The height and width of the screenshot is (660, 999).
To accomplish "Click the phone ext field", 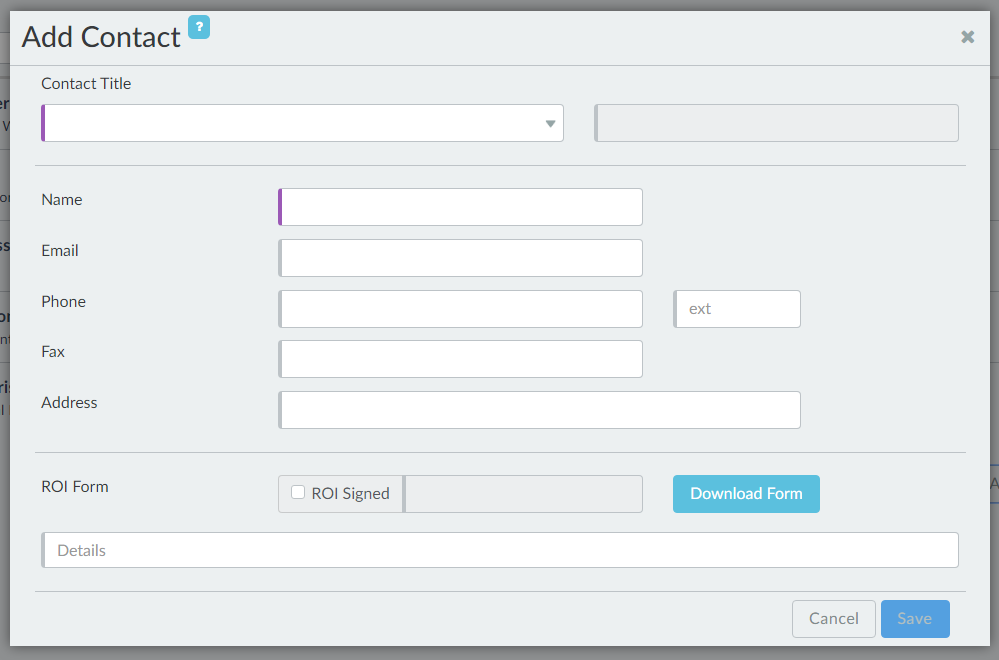I will tap(738, 309).
